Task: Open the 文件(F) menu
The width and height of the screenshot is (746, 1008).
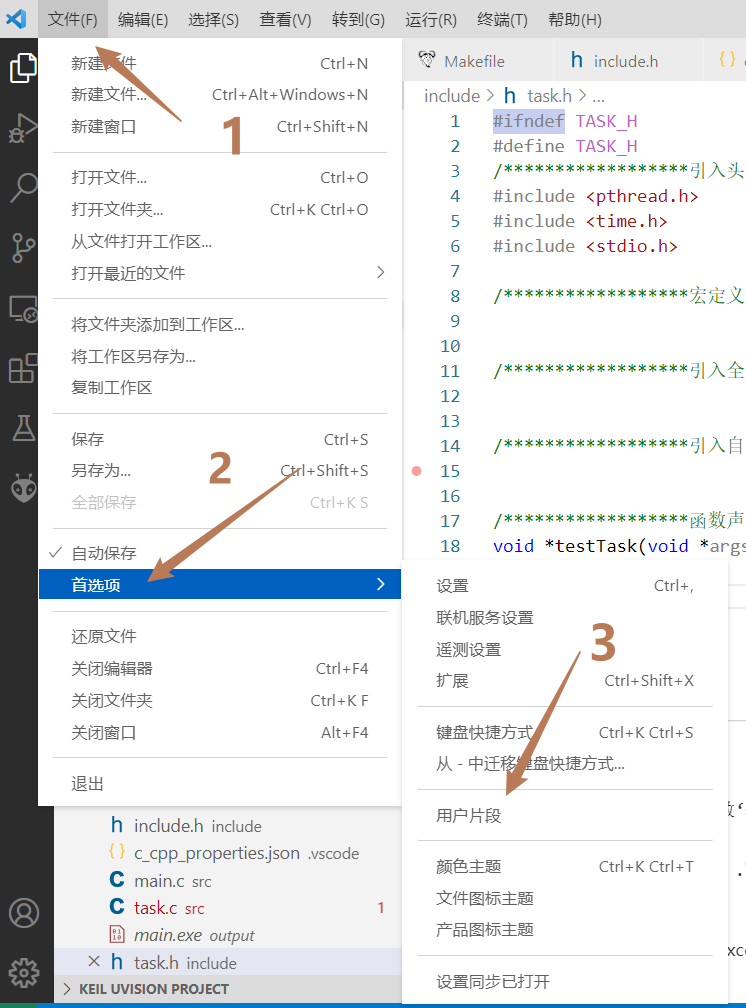Action: pyautogui.click(x=73, y=19)
